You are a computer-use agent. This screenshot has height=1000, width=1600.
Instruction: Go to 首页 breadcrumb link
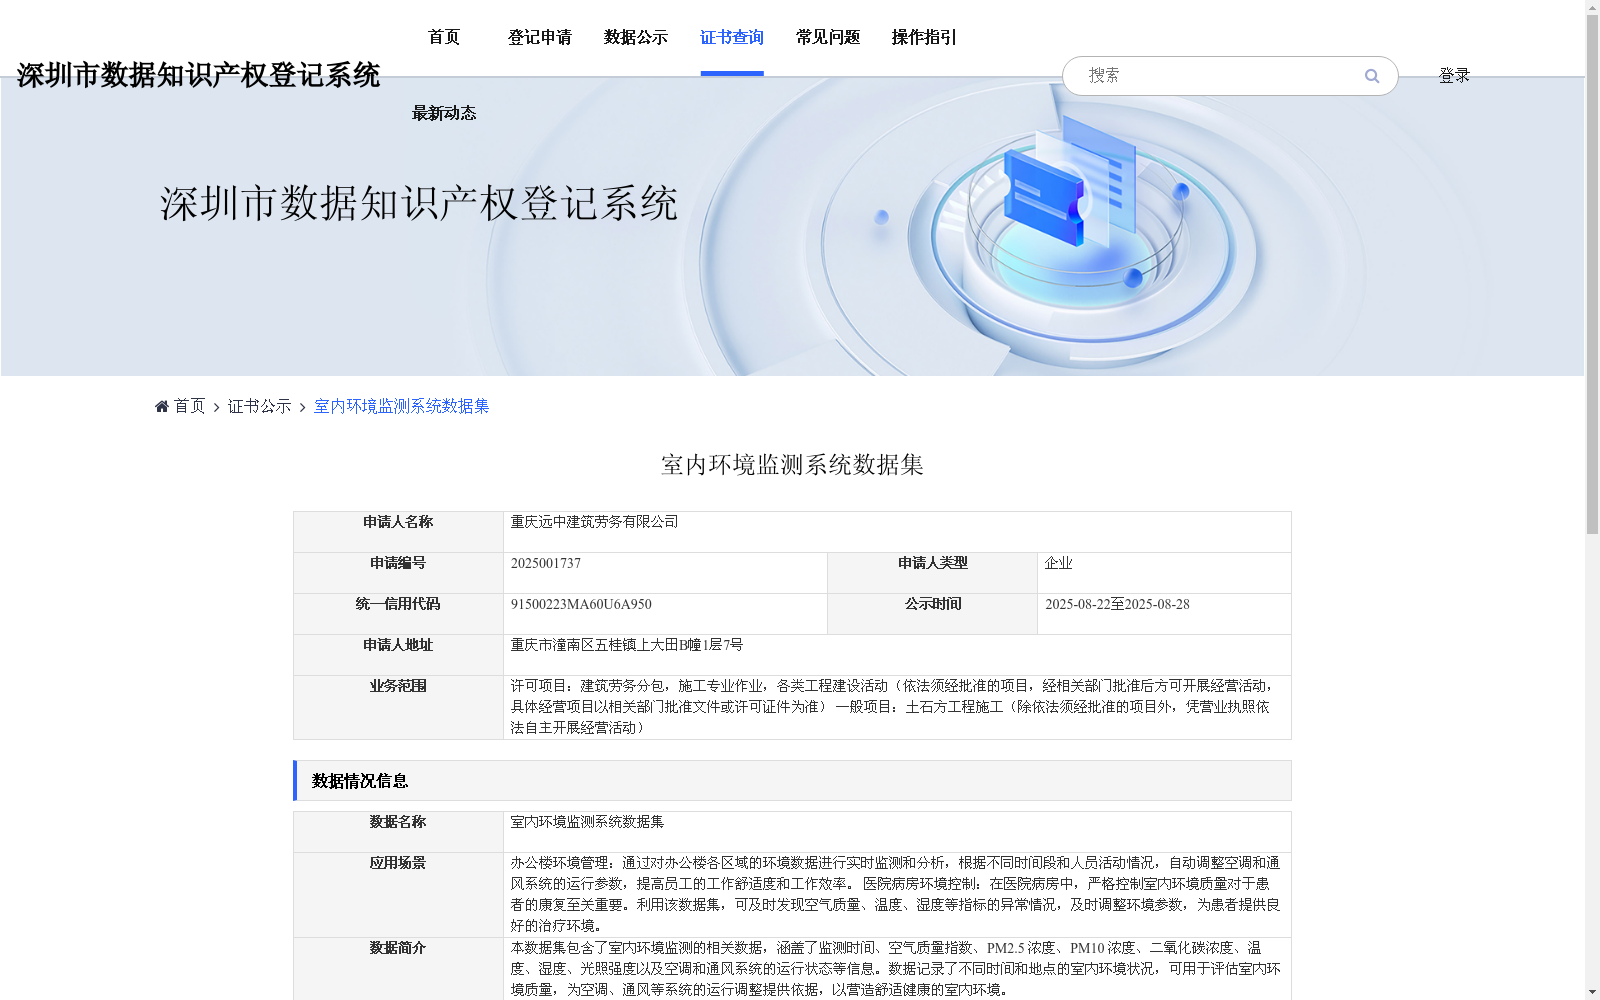[189, 406]
